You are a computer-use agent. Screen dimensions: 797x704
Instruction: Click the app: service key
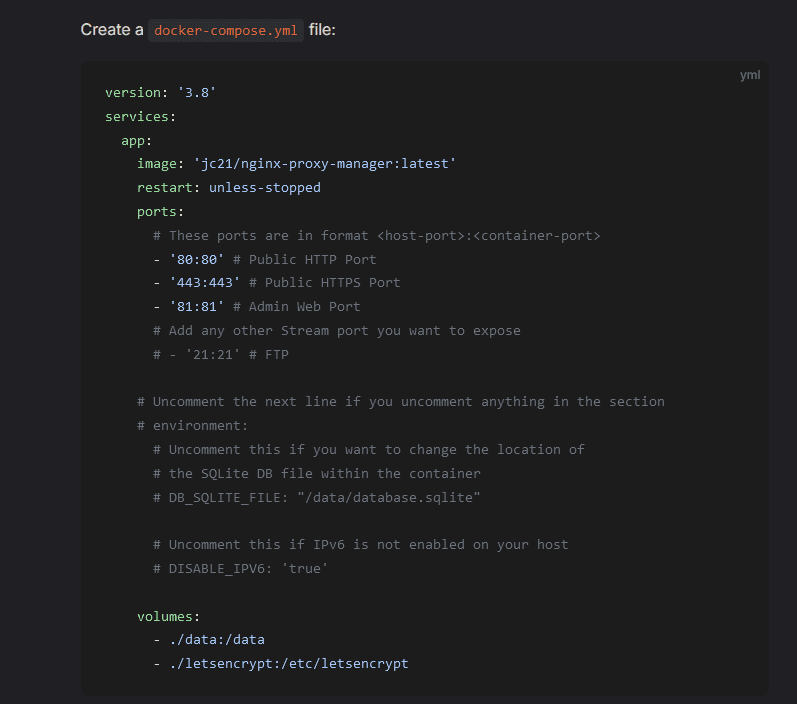[x=137, y=140]
